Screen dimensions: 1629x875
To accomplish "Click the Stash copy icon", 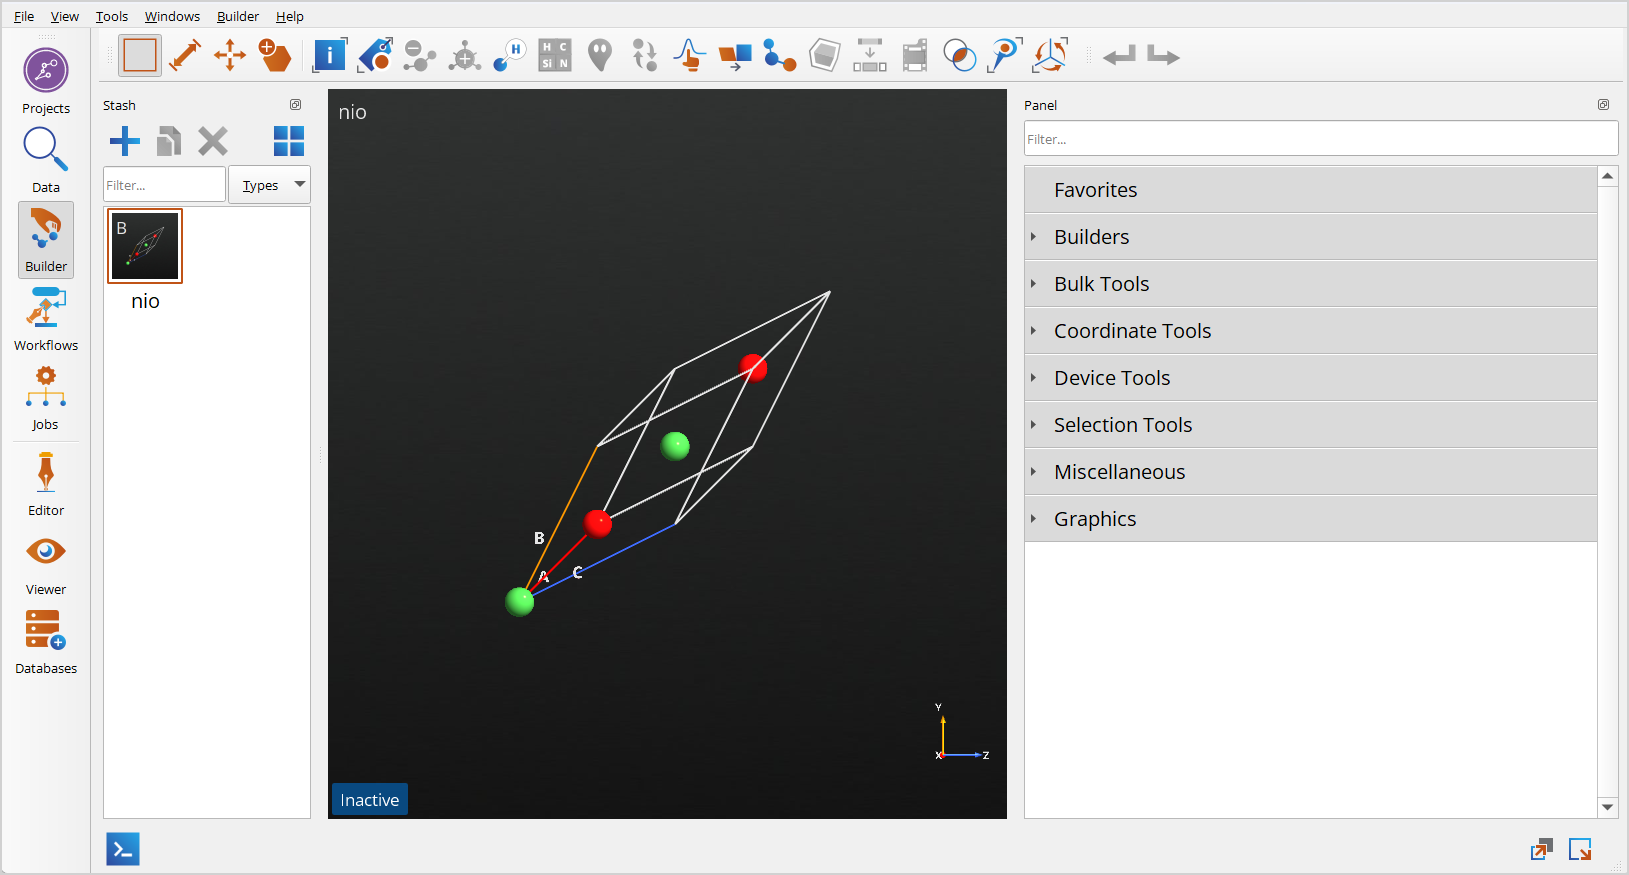I will coord(169,141).
